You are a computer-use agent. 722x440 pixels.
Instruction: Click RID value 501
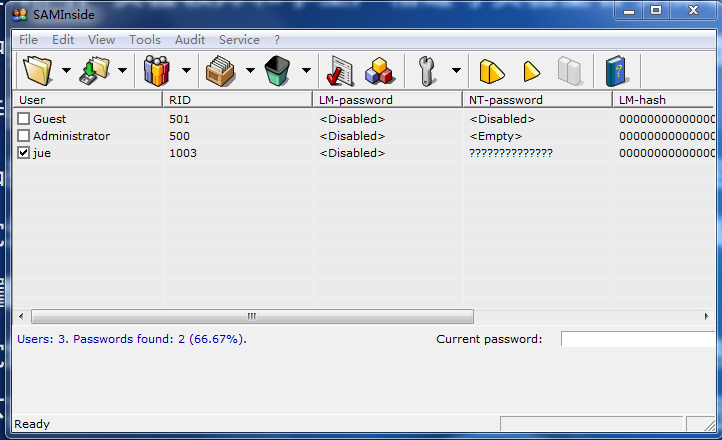click(x=179, y=119)
